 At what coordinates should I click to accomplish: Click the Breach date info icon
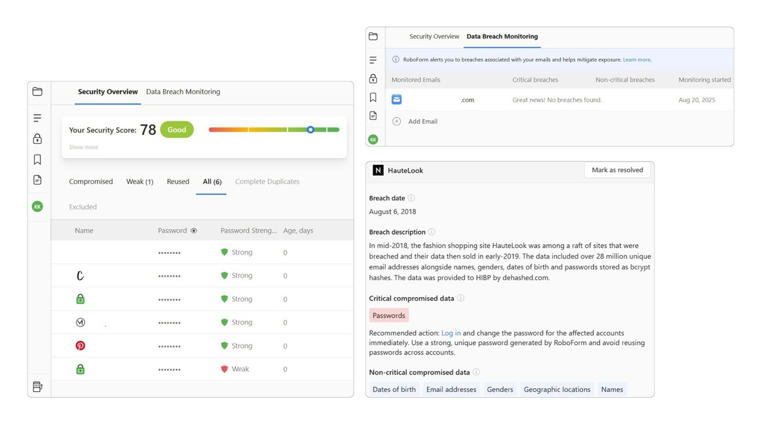click(411, 198)
